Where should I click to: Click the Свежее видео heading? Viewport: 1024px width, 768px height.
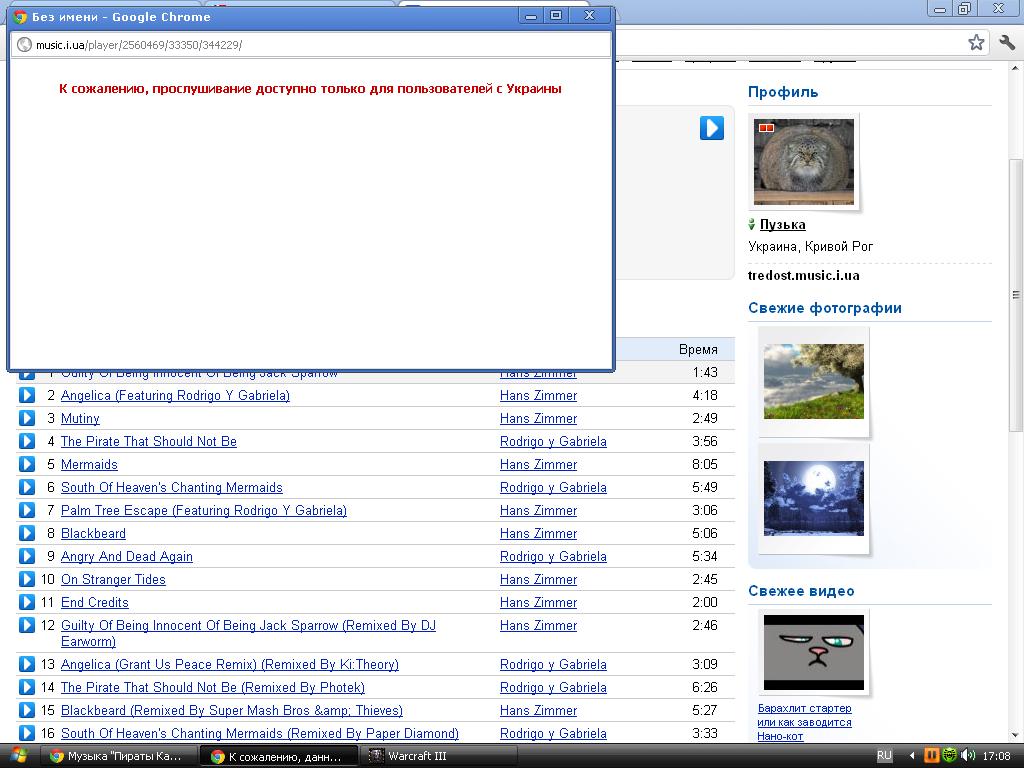(x=801, y=590)
